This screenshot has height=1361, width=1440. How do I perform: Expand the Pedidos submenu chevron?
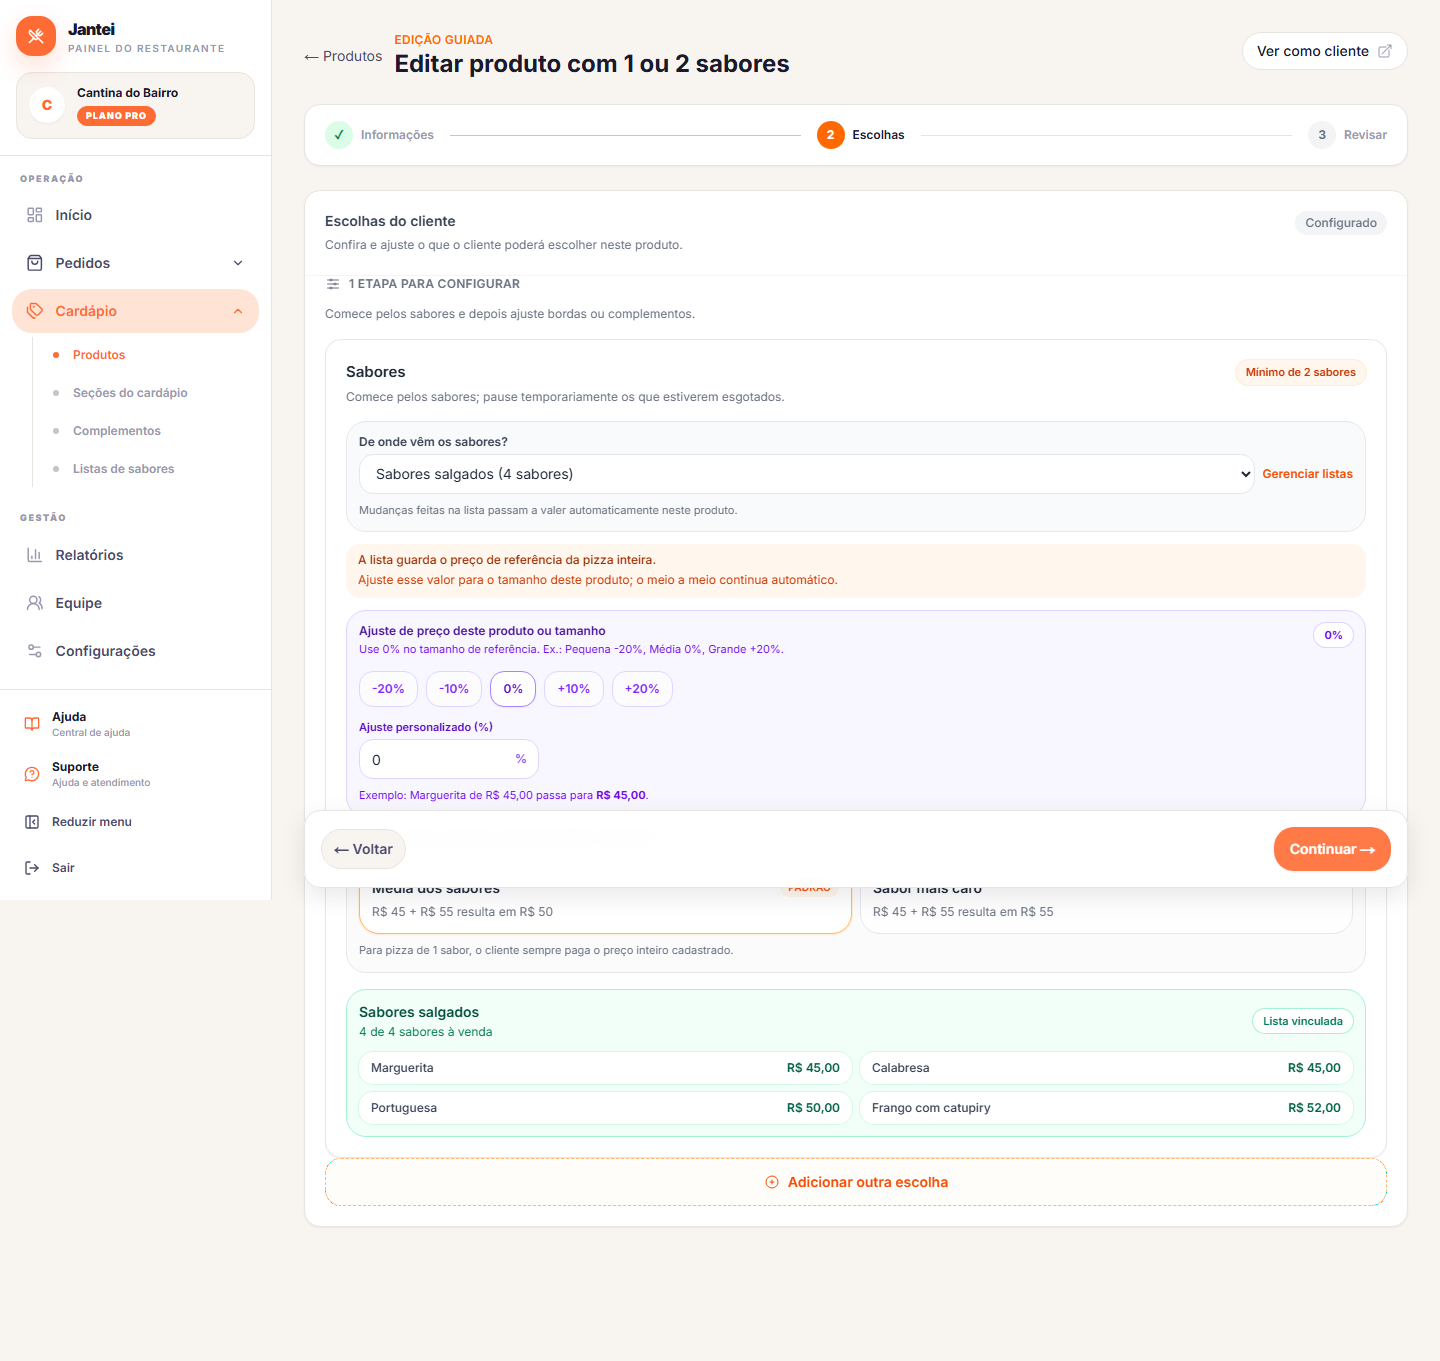tap(238, 263)
